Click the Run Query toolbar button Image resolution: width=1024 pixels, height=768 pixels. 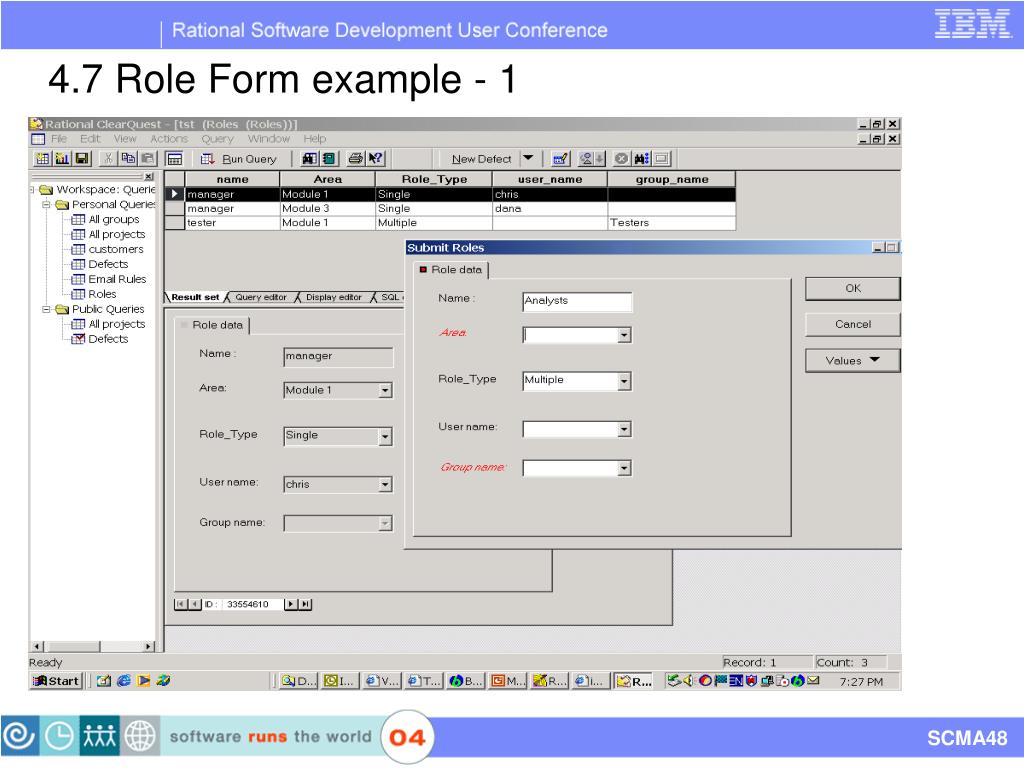tap(238, 159)
